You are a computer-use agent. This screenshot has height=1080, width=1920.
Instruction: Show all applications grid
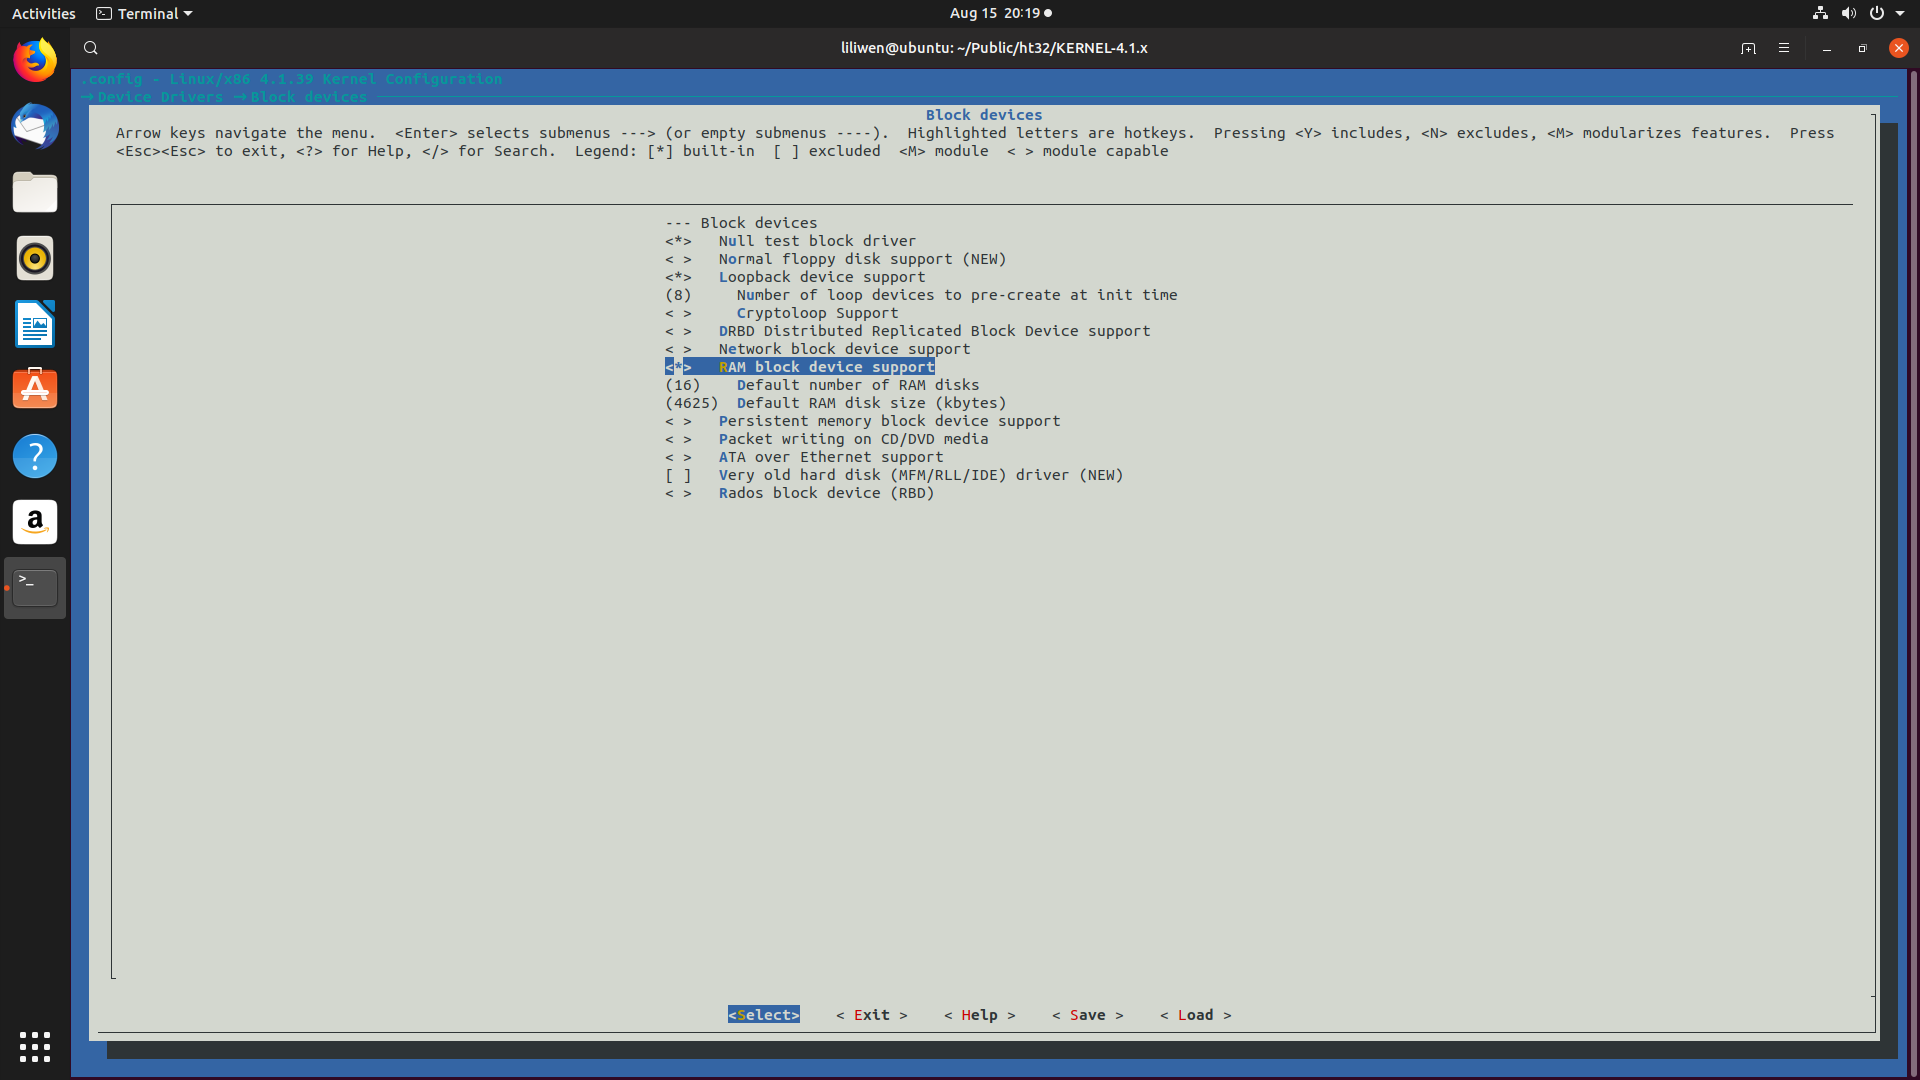(x=35, y=1047)
